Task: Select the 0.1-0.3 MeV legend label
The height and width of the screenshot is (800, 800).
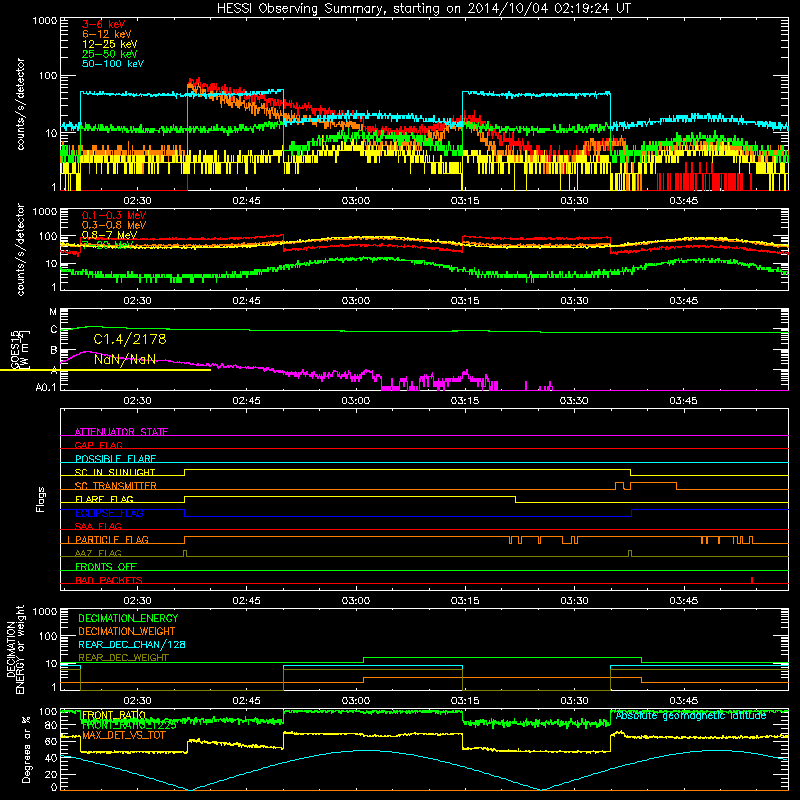Action: (114, 215)
